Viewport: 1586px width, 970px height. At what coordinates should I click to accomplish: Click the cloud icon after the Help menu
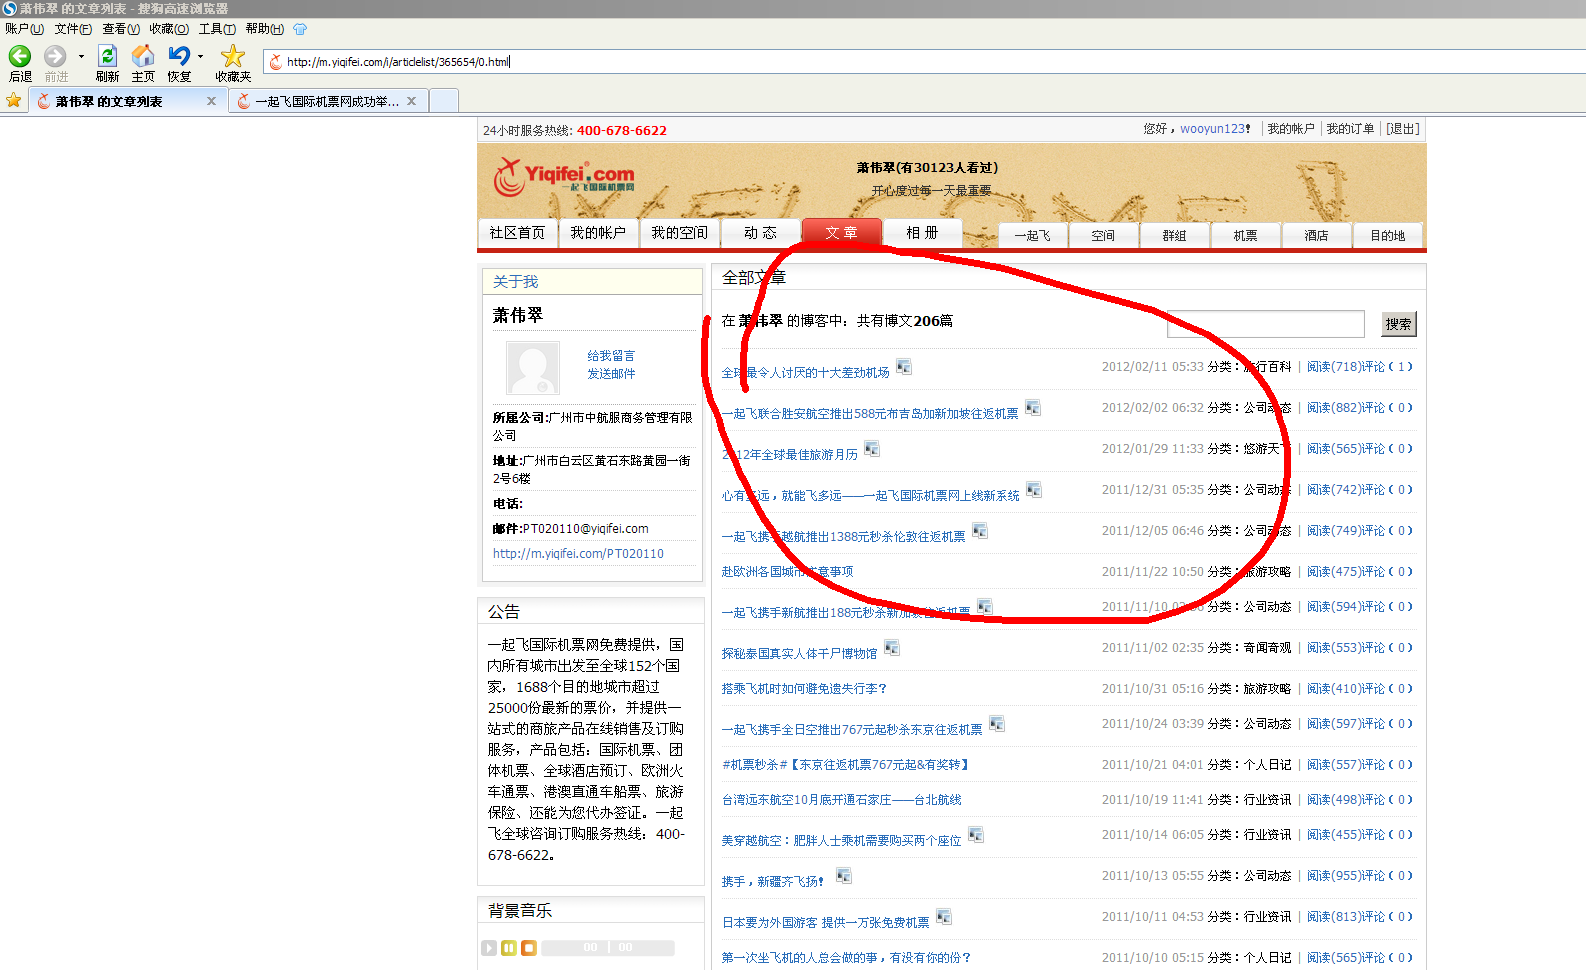pos(300,29)
